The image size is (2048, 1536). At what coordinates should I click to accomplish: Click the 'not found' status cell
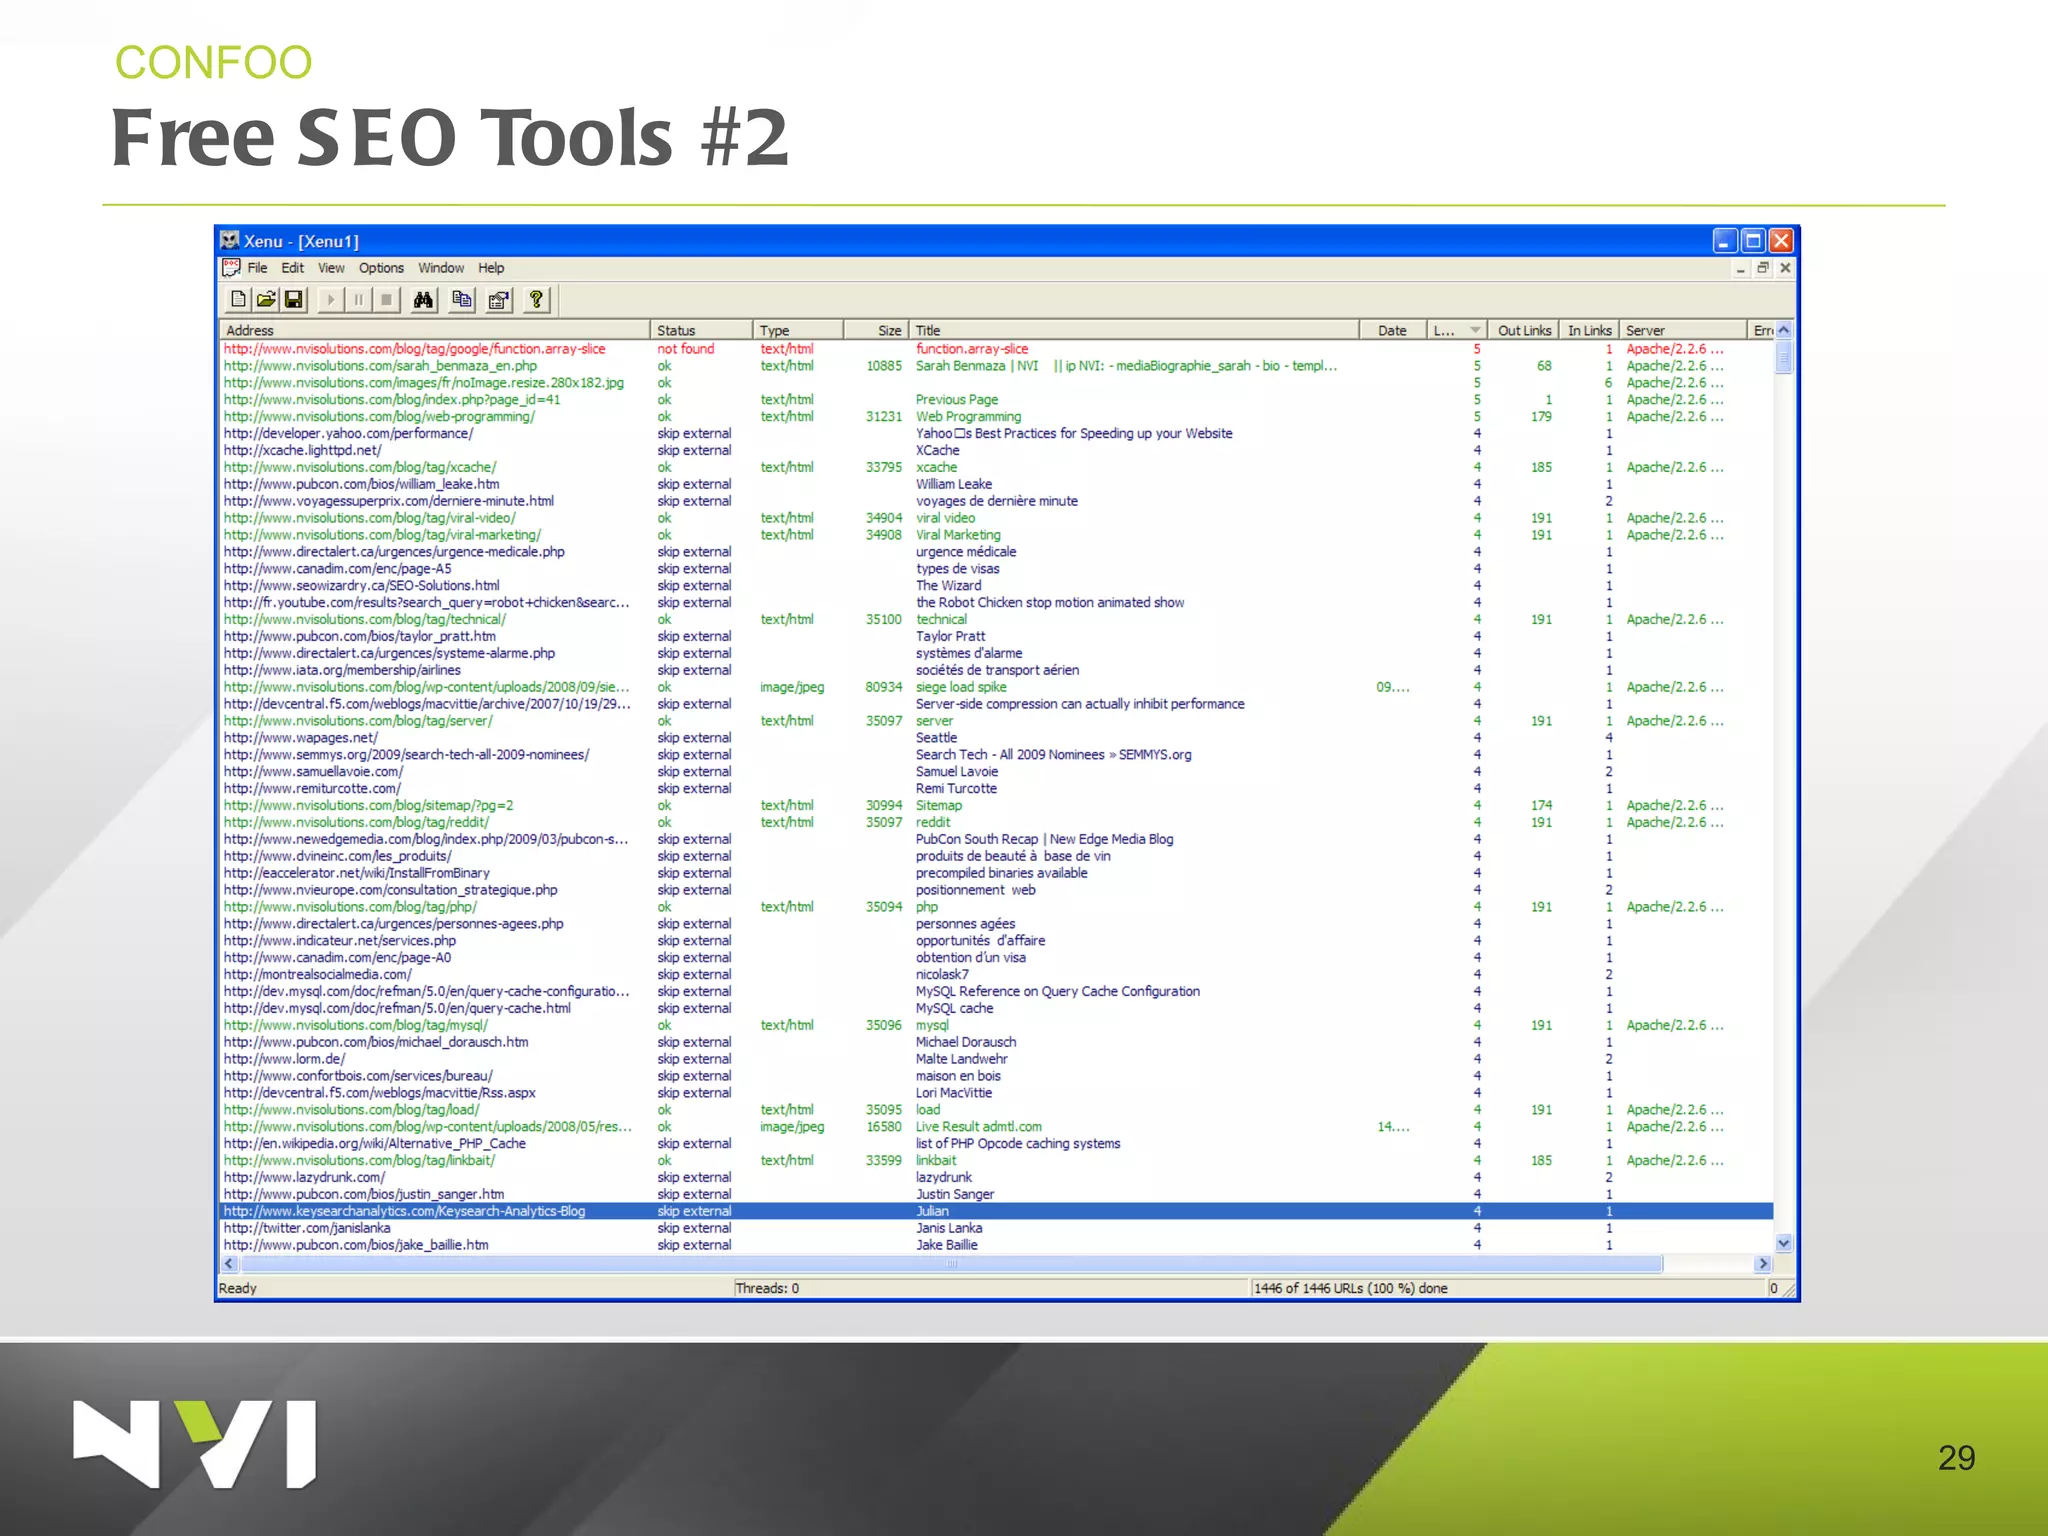click(685, 349)
